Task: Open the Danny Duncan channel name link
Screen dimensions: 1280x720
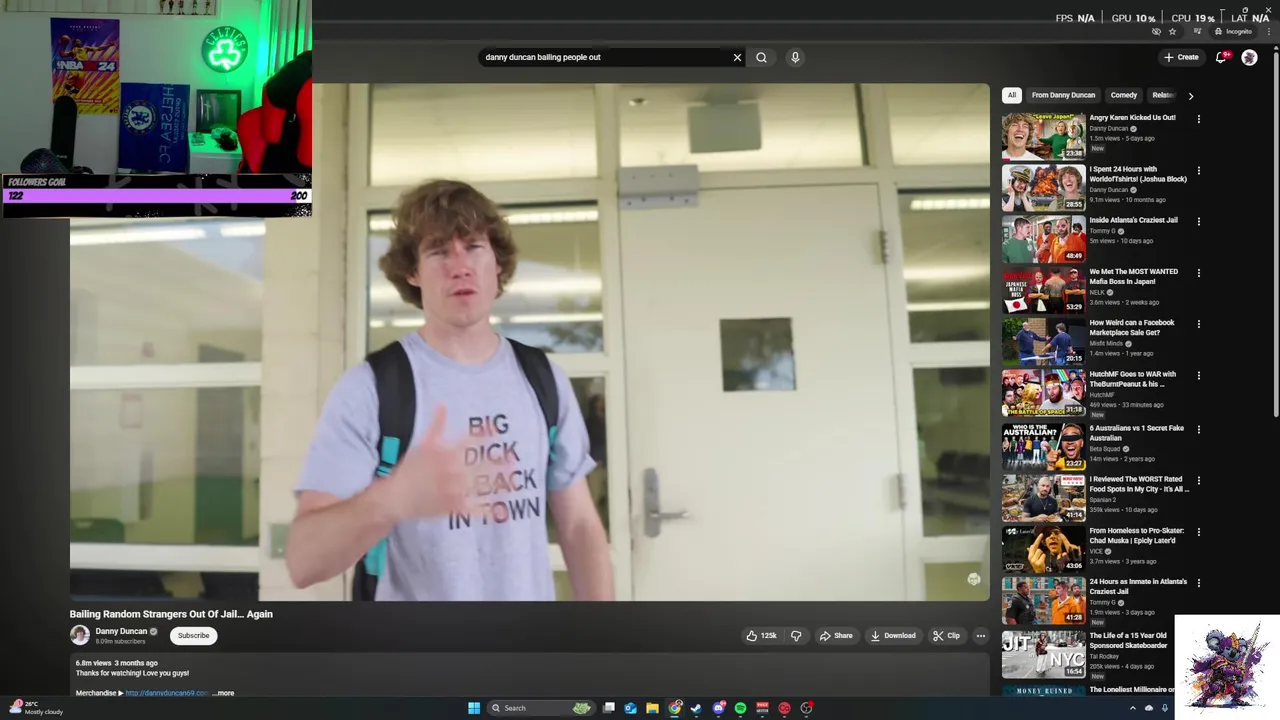Action: tap(121, 631)
